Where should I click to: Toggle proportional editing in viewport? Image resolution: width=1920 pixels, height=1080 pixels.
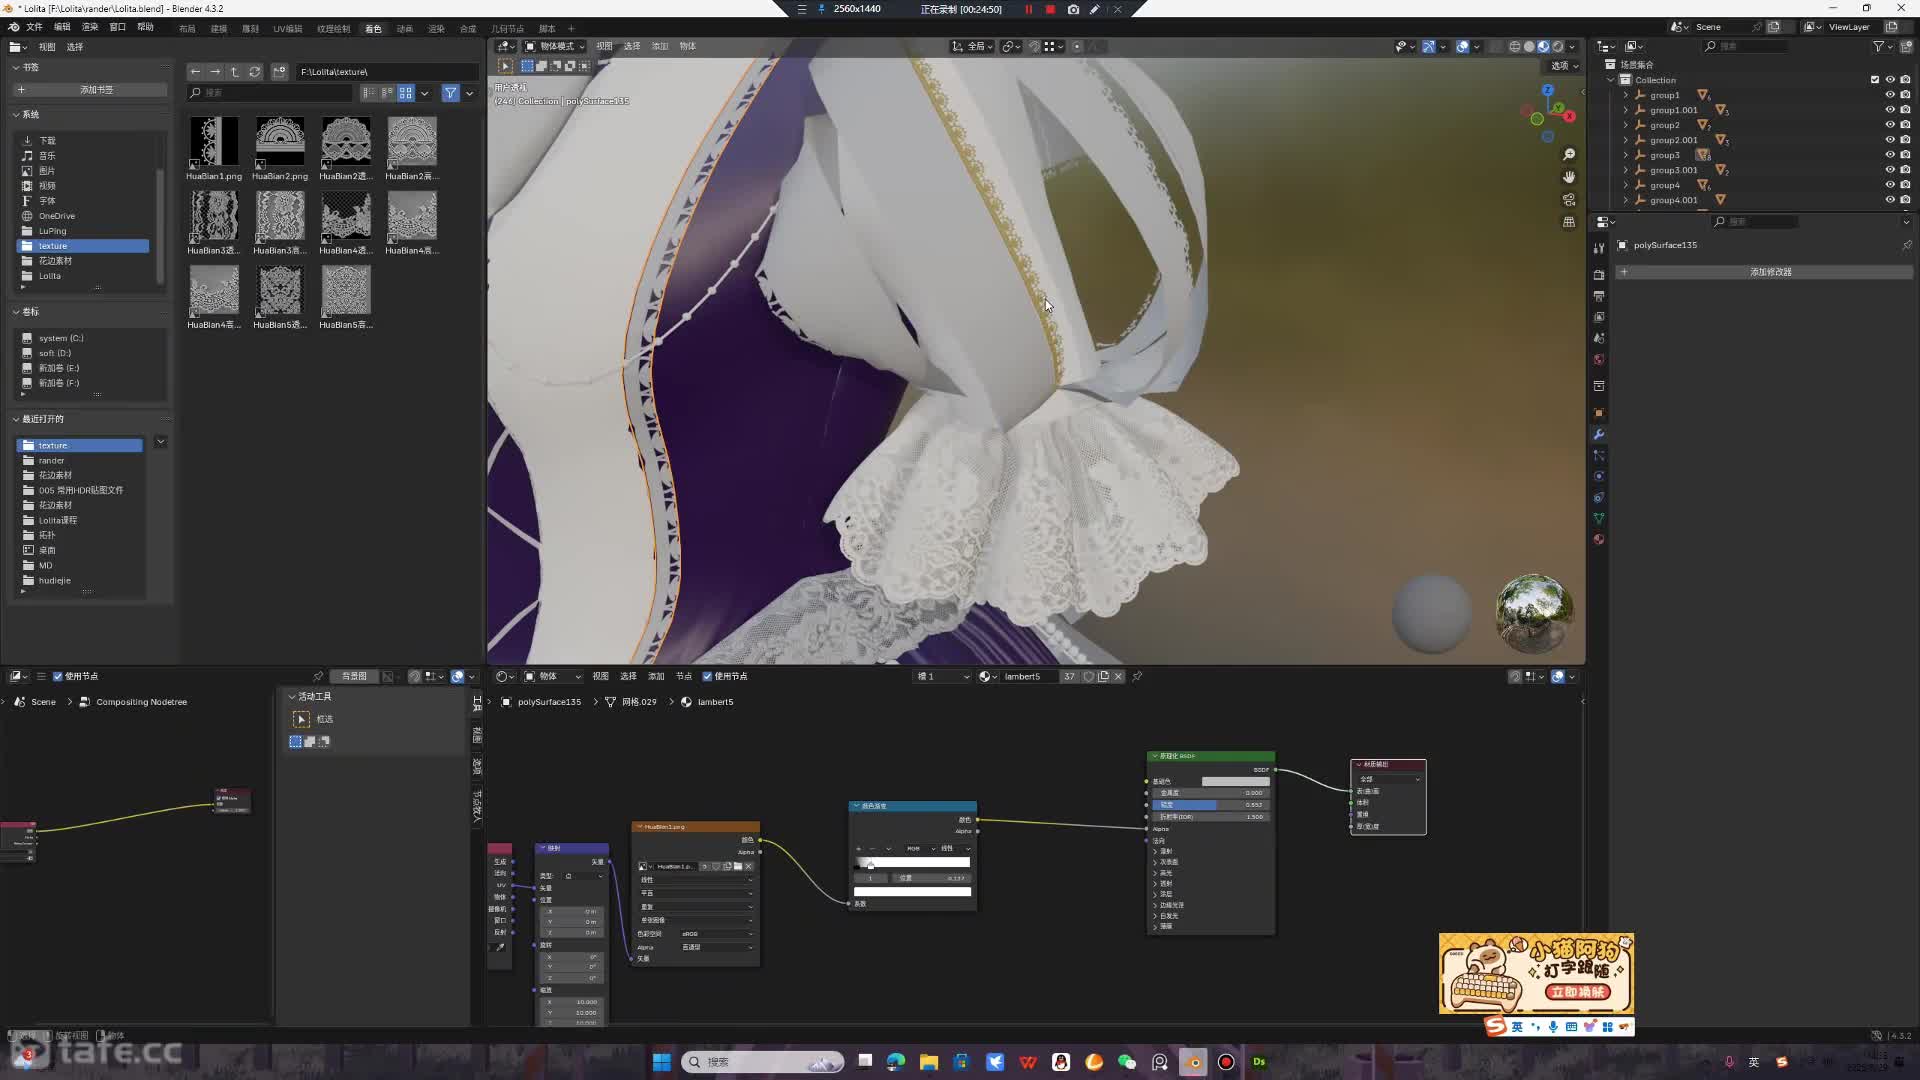pos(1077,47)
